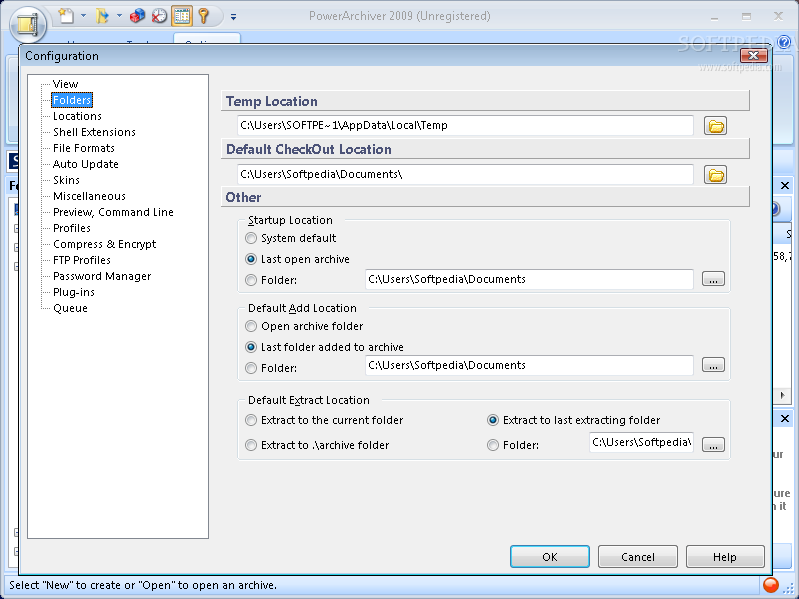Click the New archive icon in quick toolbar

(66, 16)
